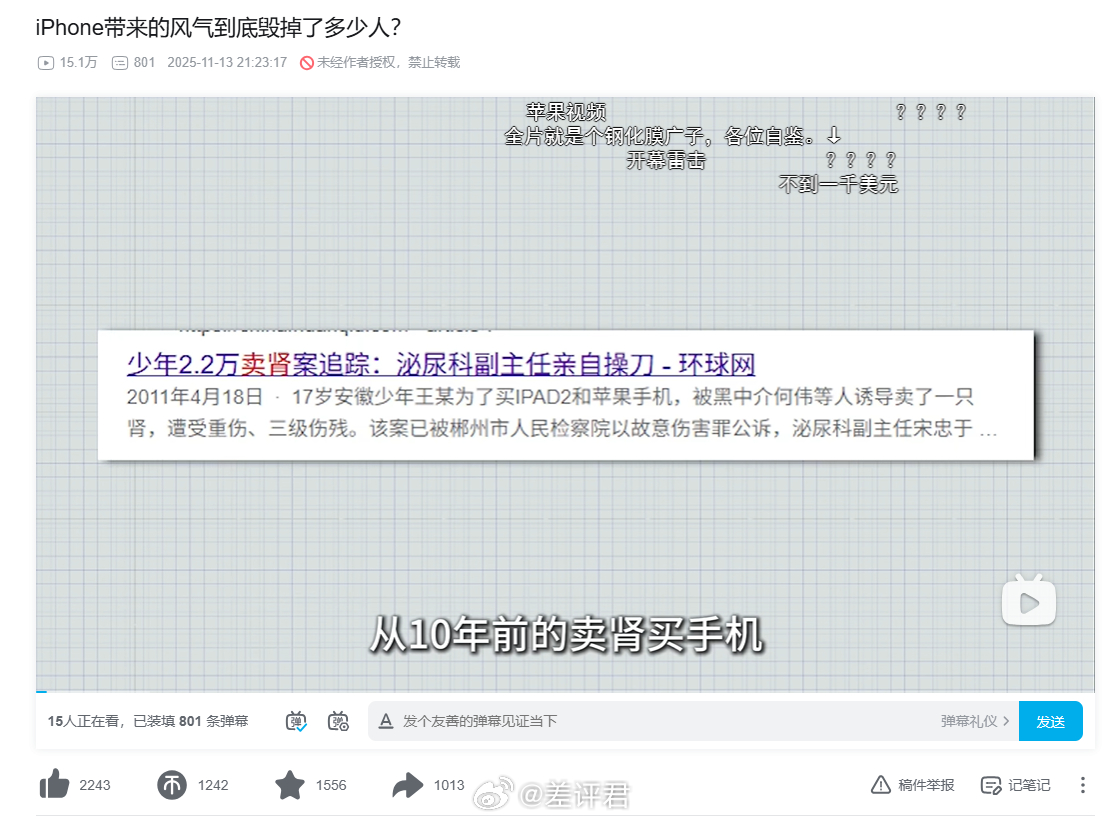The width and height of the screenshot is (1106, 821).
Task: Open the three-dot more options menu
Action: coord(1083,785)
